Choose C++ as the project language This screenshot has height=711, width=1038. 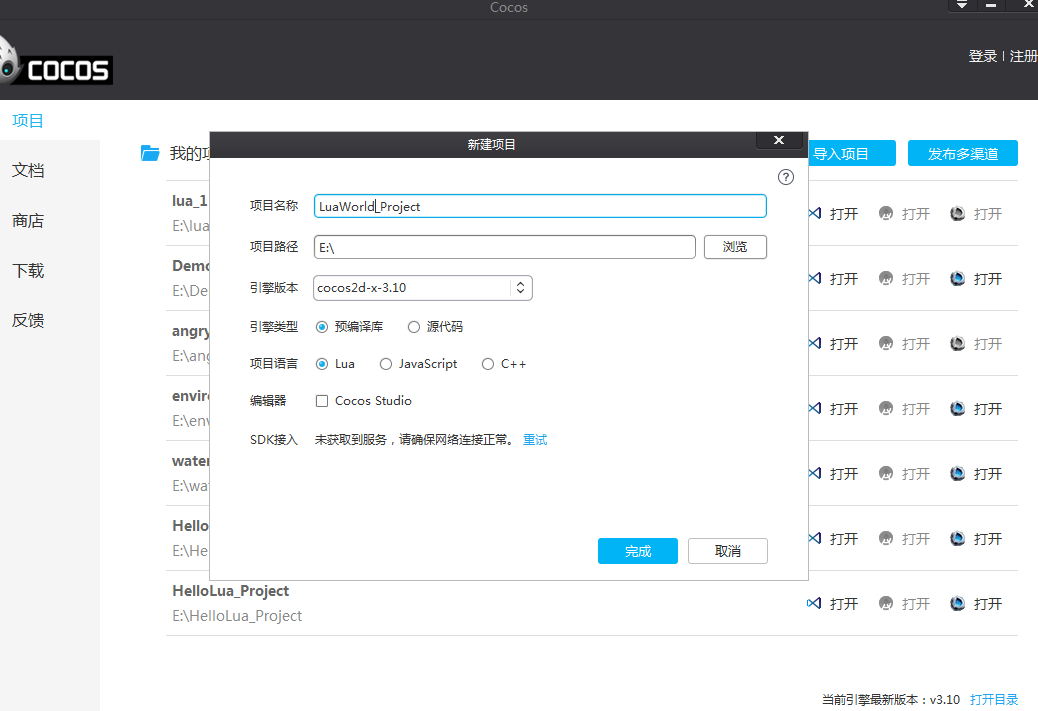[488, 364]
